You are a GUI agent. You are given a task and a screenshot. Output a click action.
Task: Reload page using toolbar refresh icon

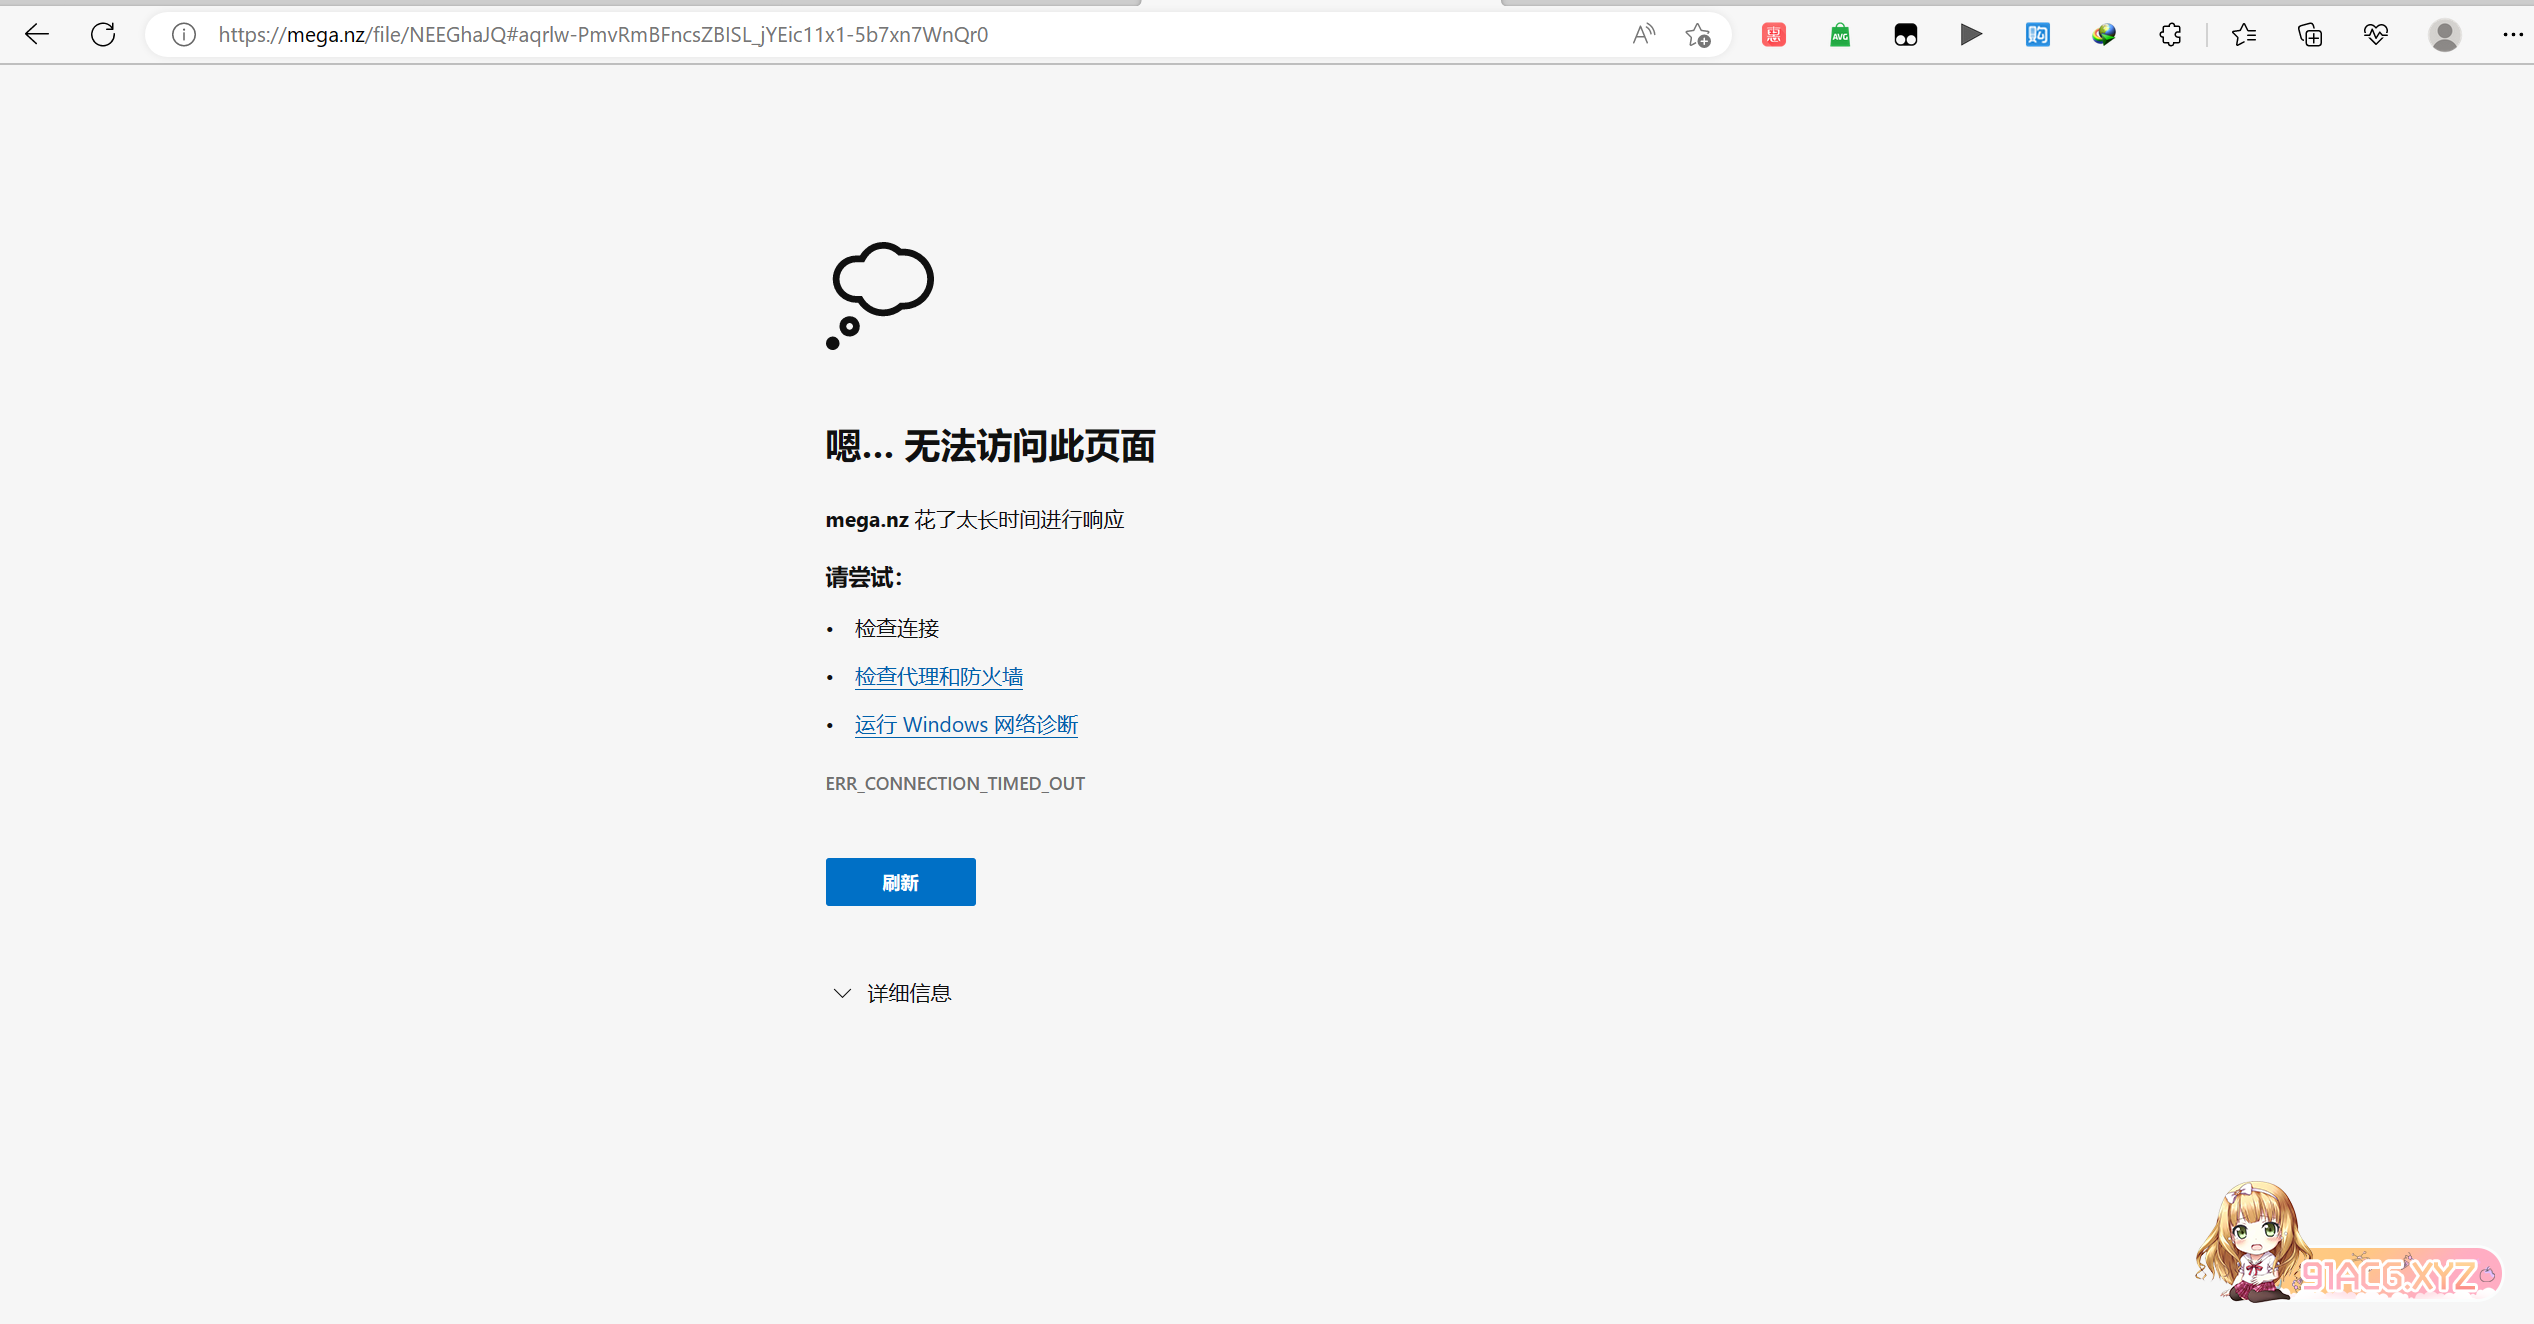103,35
